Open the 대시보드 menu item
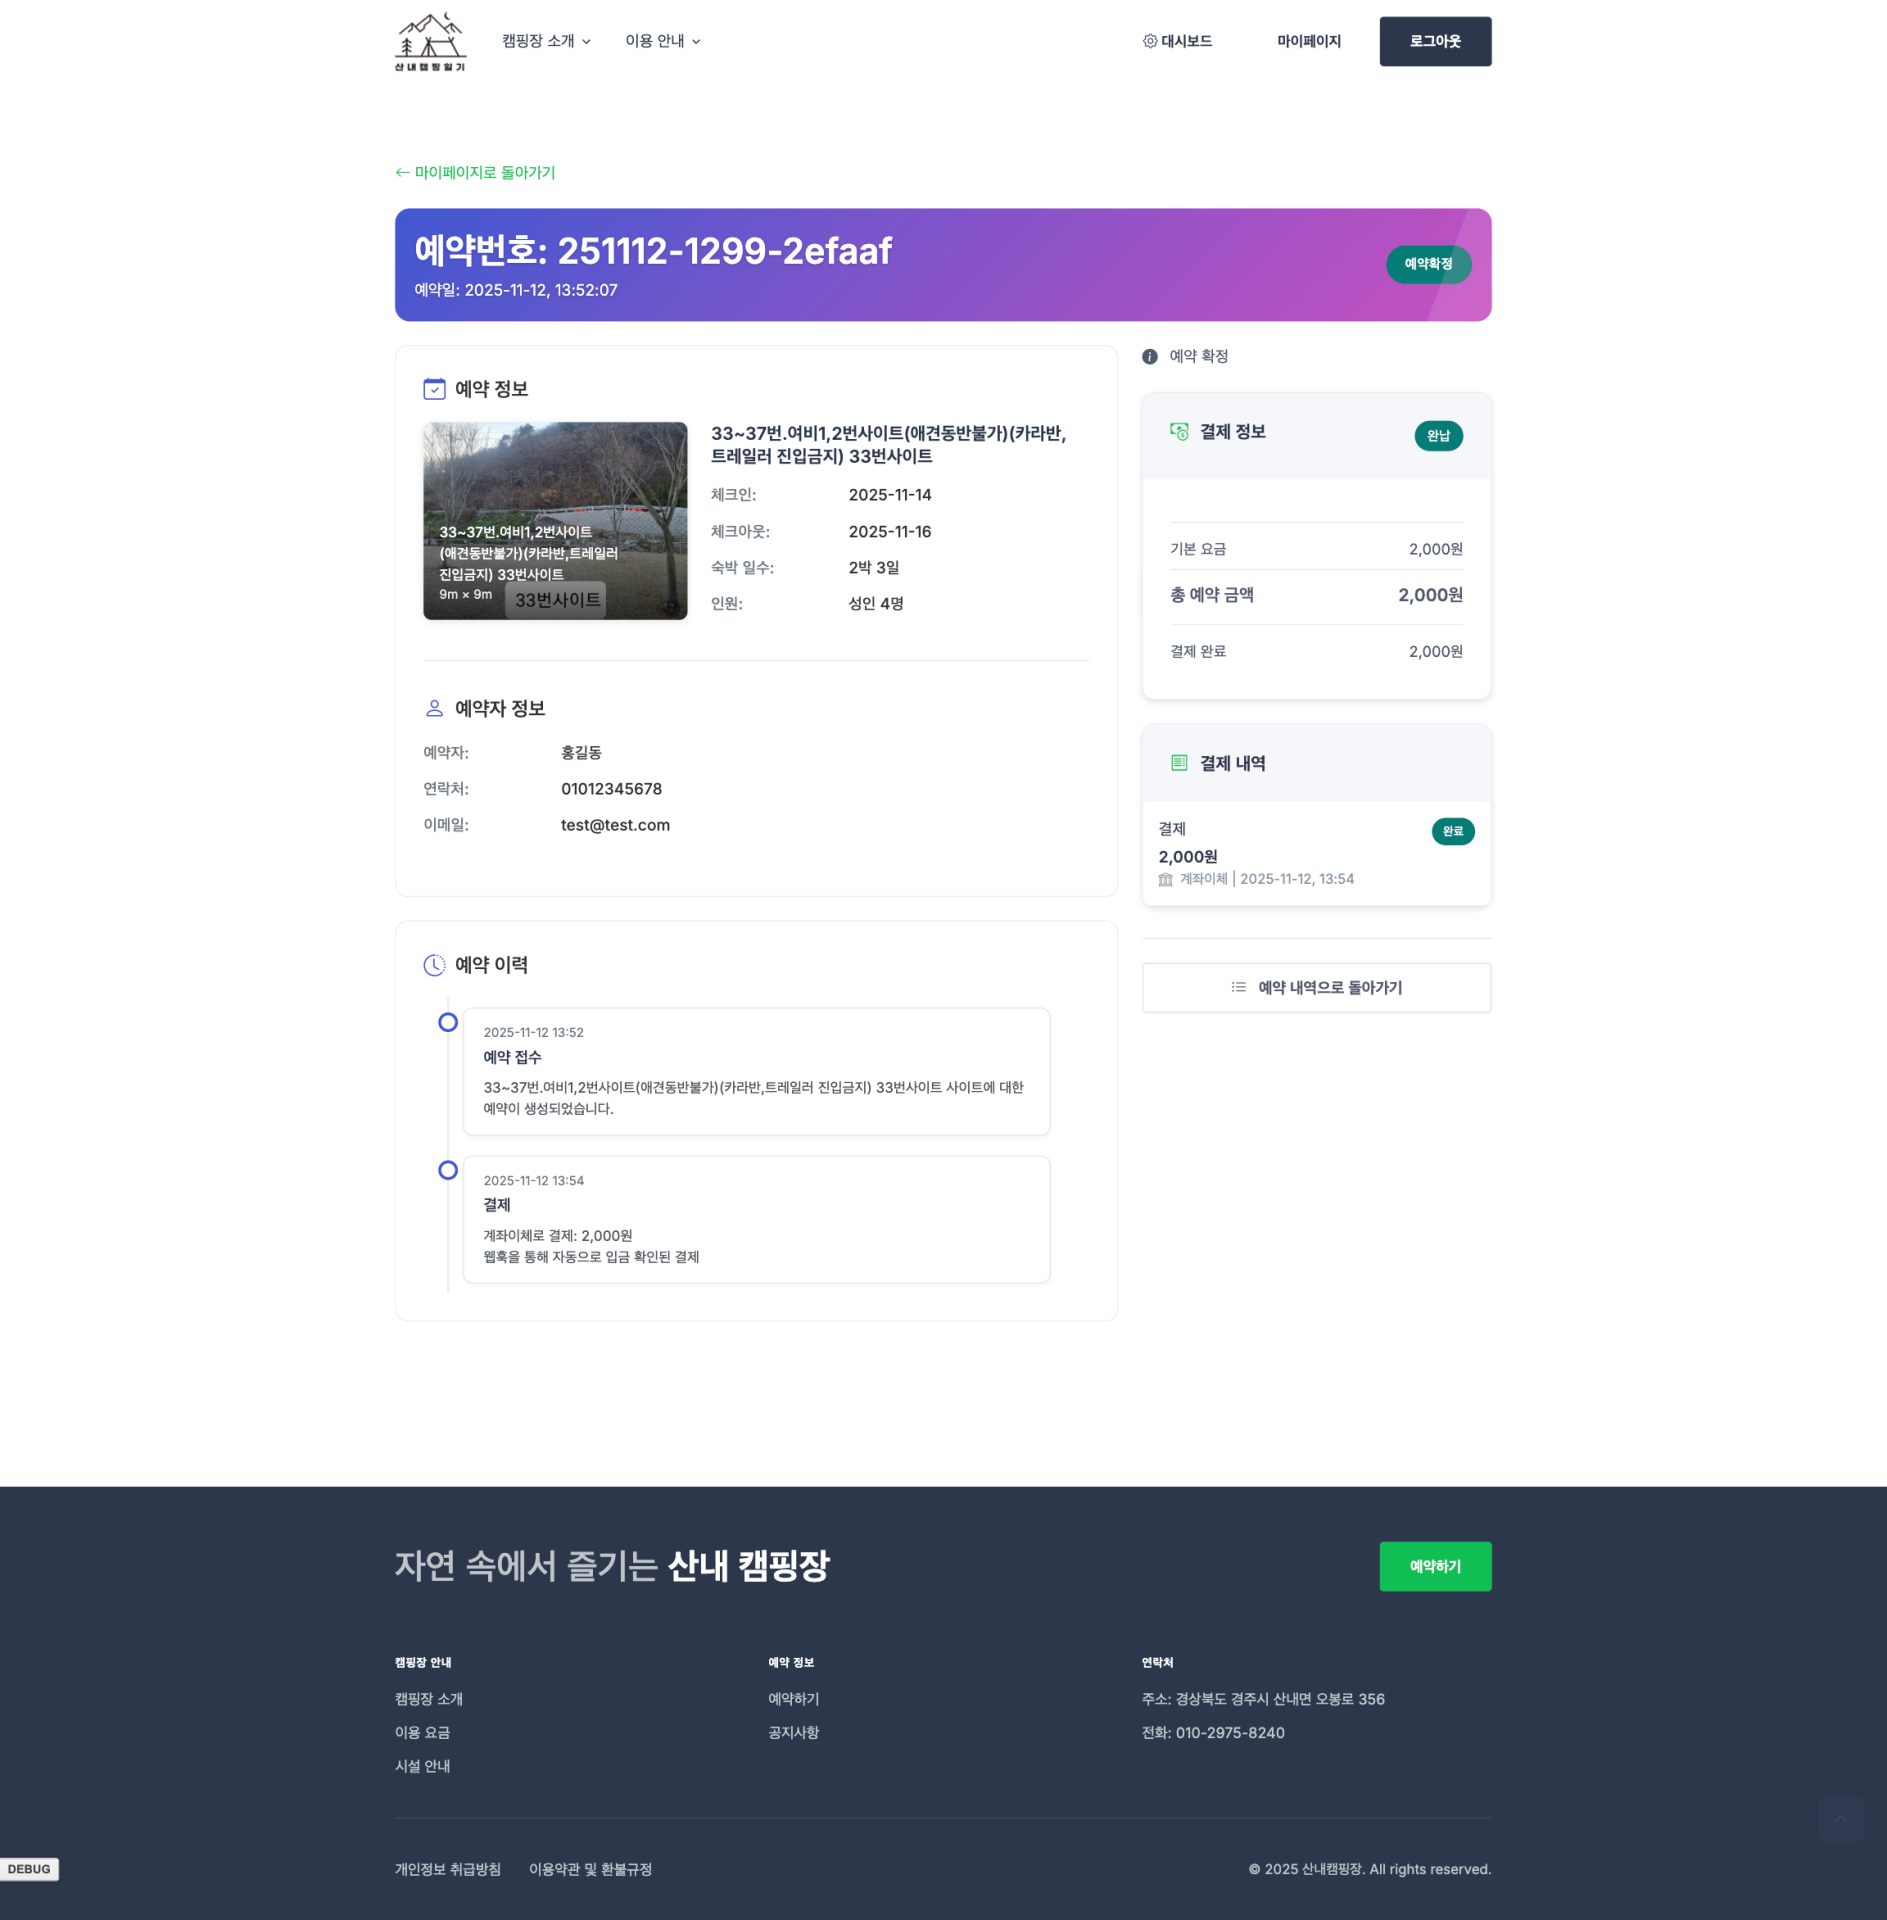 (1177, 41)
